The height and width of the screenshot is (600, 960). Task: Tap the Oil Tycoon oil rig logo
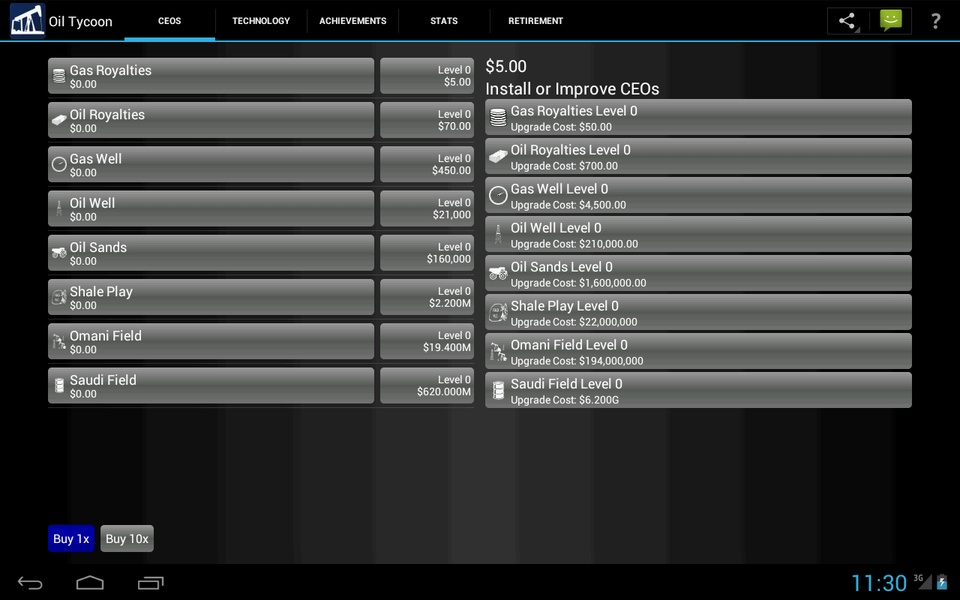[28, 20]
